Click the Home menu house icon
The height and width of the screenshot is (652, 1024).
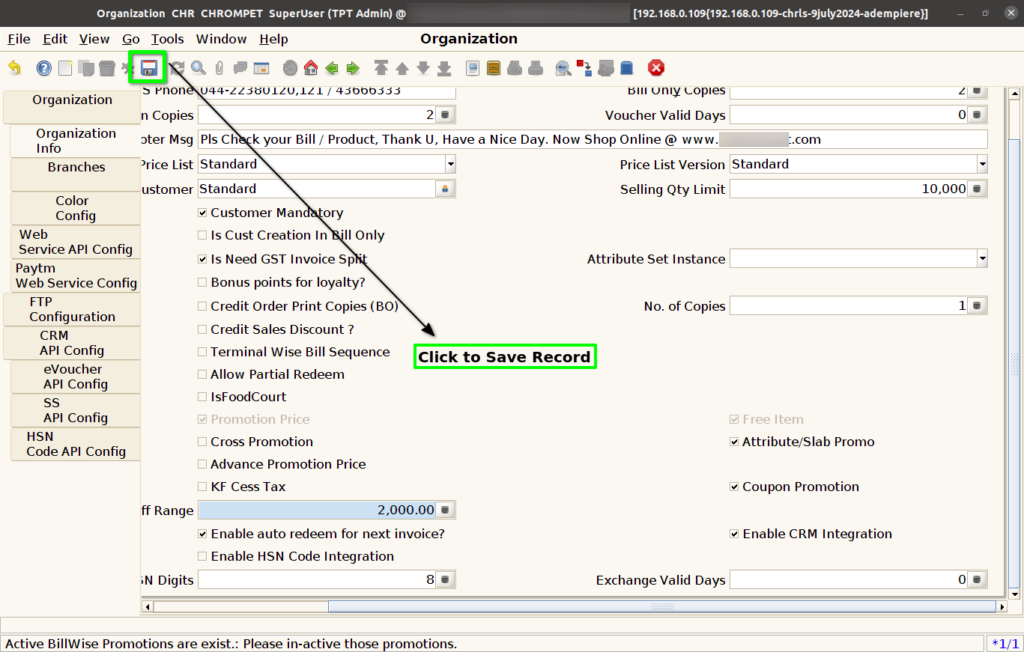[311, 68]
